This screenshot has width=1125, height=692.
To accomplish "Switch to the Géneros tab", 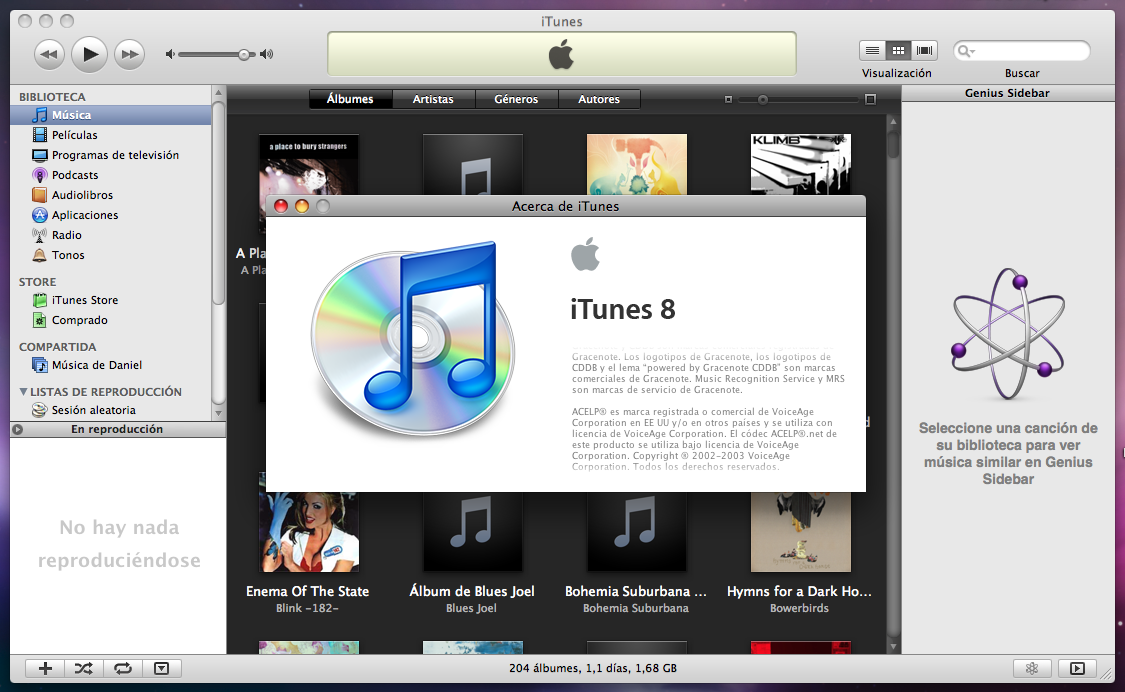I will point(516,99).
